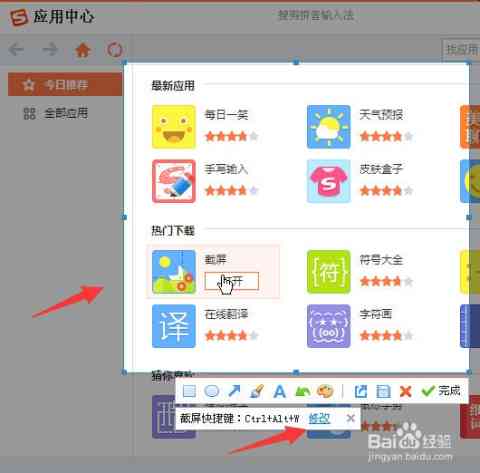Select the text tool letter A
480x473 pixels.
click(x=279, y=391)
